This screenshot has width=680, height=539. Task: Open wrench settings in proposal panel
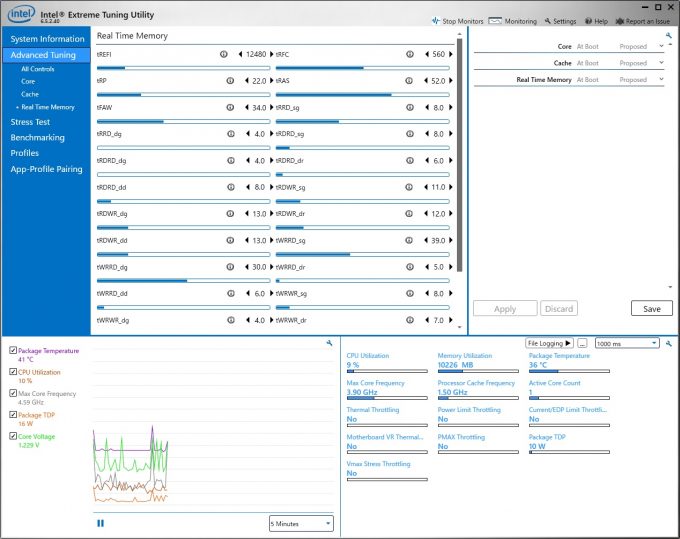669,36
